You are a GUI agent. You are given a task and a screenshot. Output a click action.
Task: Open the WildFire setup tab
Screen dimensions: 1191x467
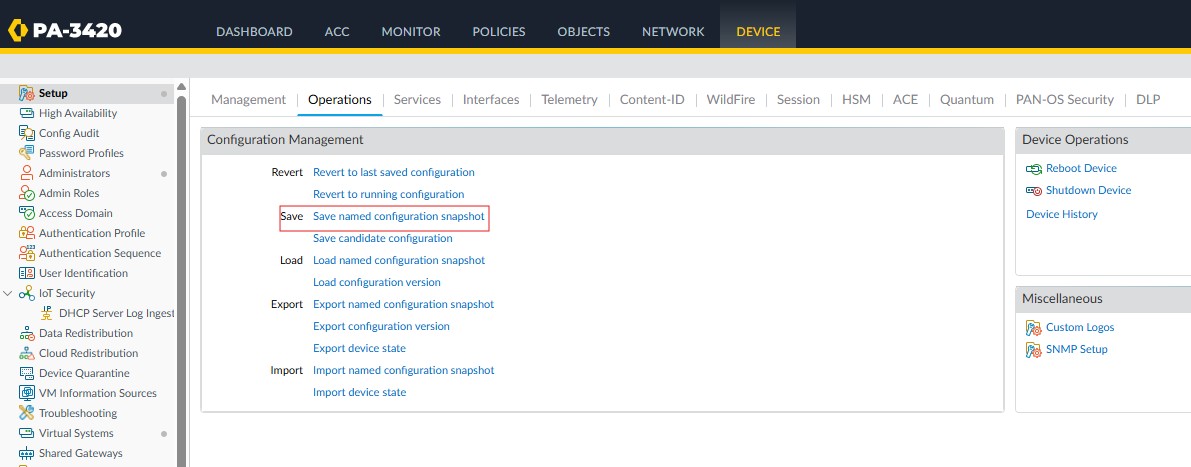pyautogui.click(x=730, y=99)
